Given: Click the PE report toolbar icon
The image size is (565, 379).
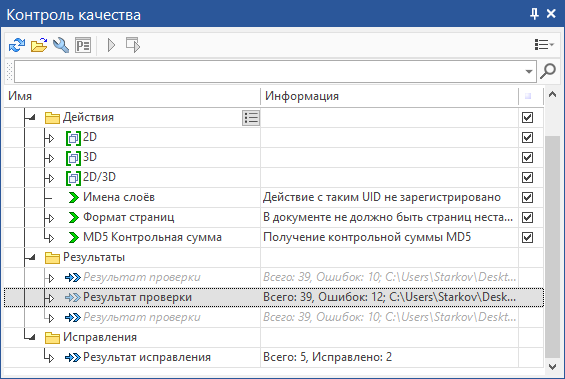Looking at the screenshot, I should point(83,45).
